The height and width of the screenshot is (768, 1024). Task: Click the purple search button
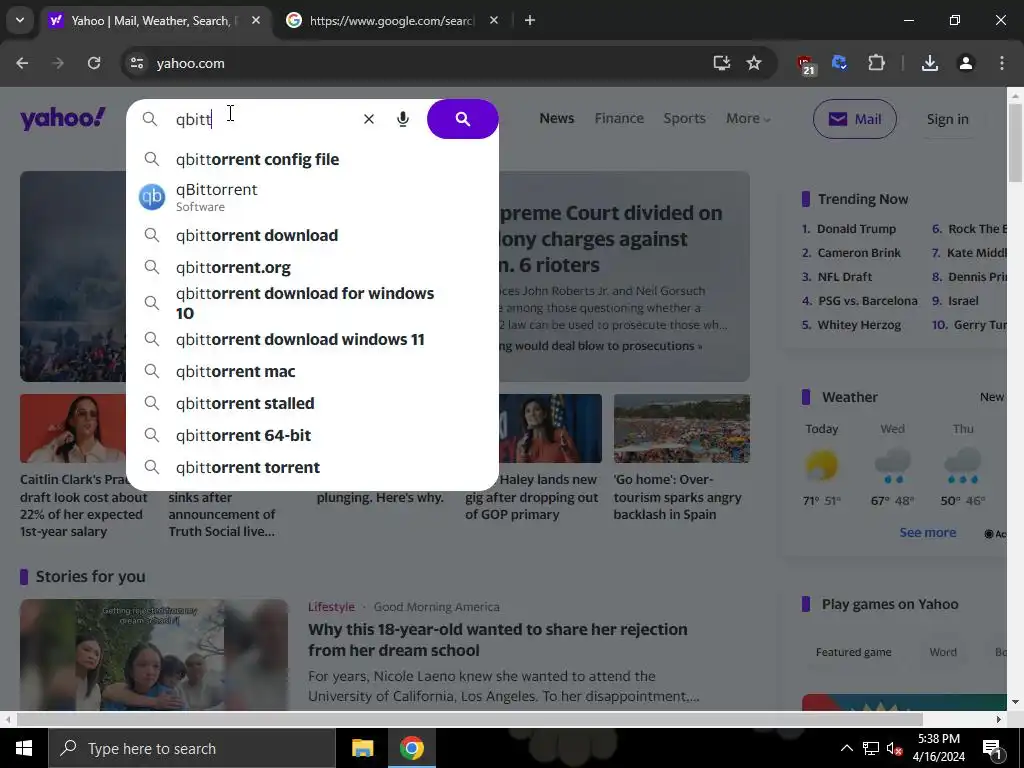tap(462, 119)
